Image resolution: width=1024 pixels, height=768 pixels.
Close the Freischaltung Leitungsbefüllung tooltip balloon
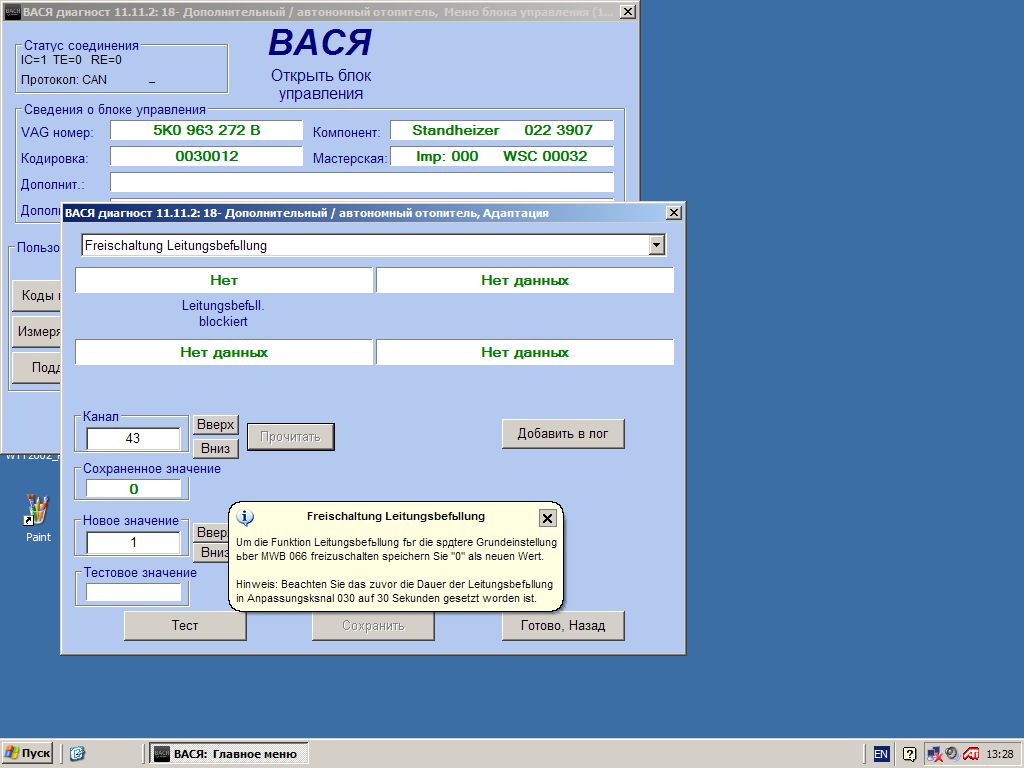tap(547, 518)
